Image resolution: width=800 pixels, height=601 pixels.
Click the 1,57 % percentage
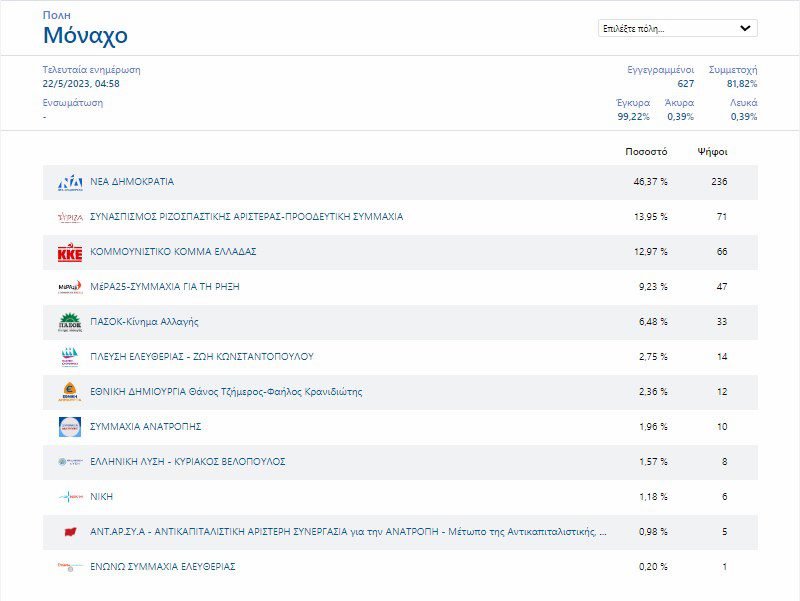653,462
